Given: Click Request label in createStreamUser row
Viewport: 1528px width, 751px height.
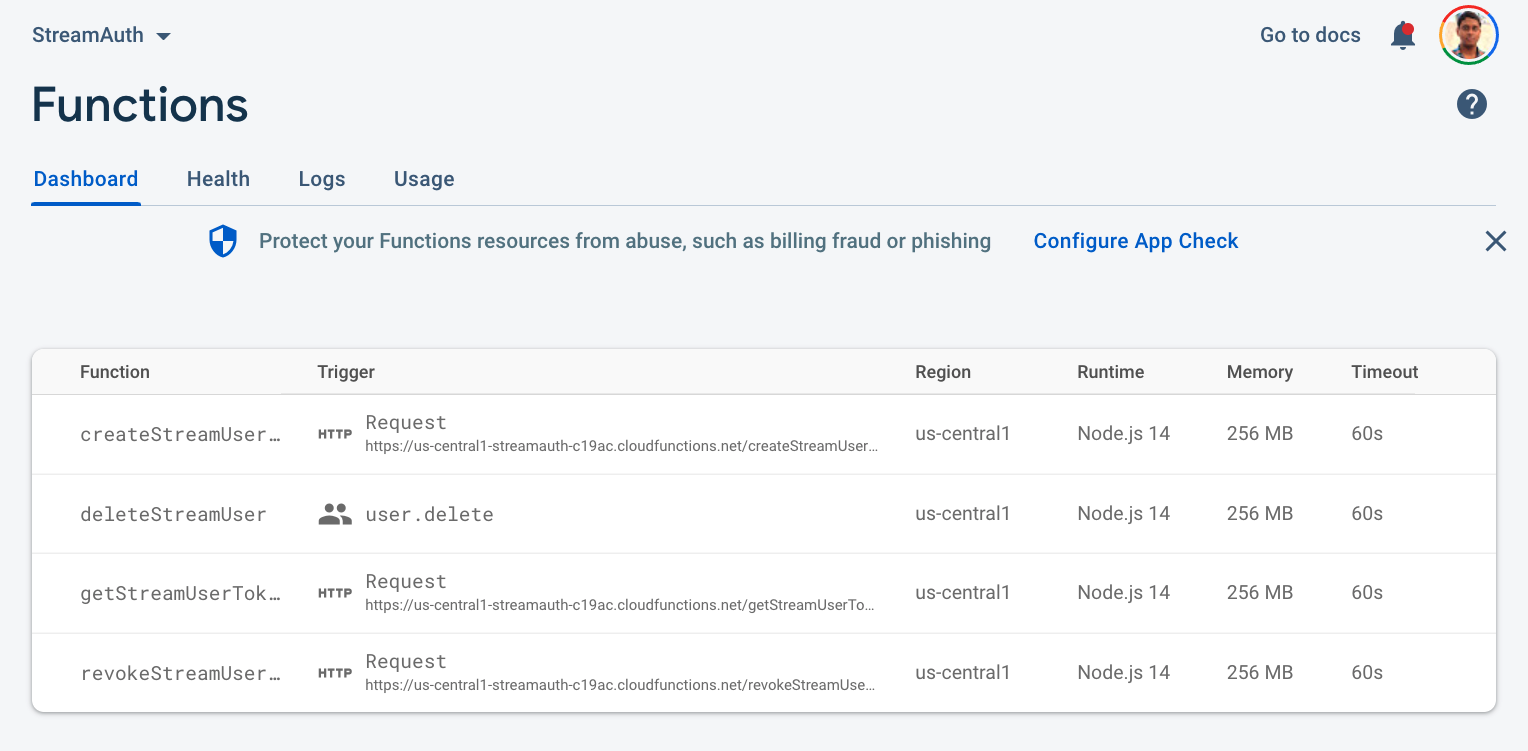Looking at the screenshot, I should point(406,423).
